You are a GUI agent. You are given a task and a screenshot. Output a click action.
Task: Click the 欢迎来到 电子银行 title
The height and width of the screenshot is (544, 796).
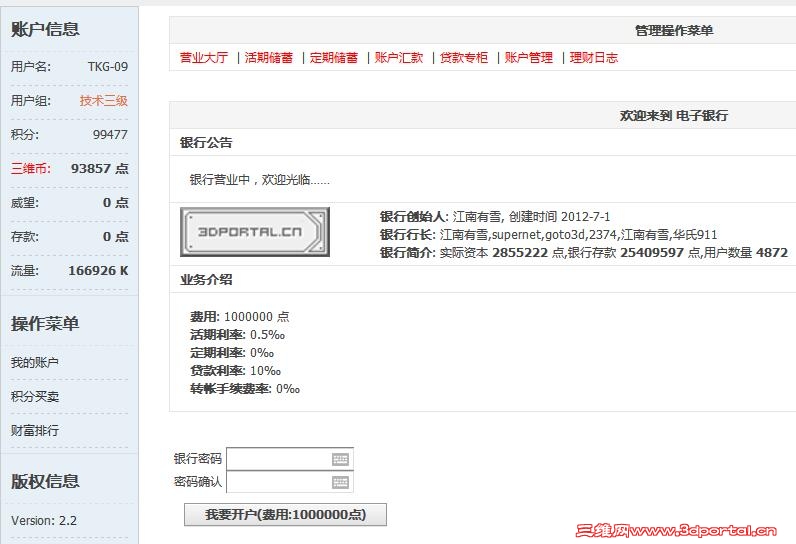point(674,116)
